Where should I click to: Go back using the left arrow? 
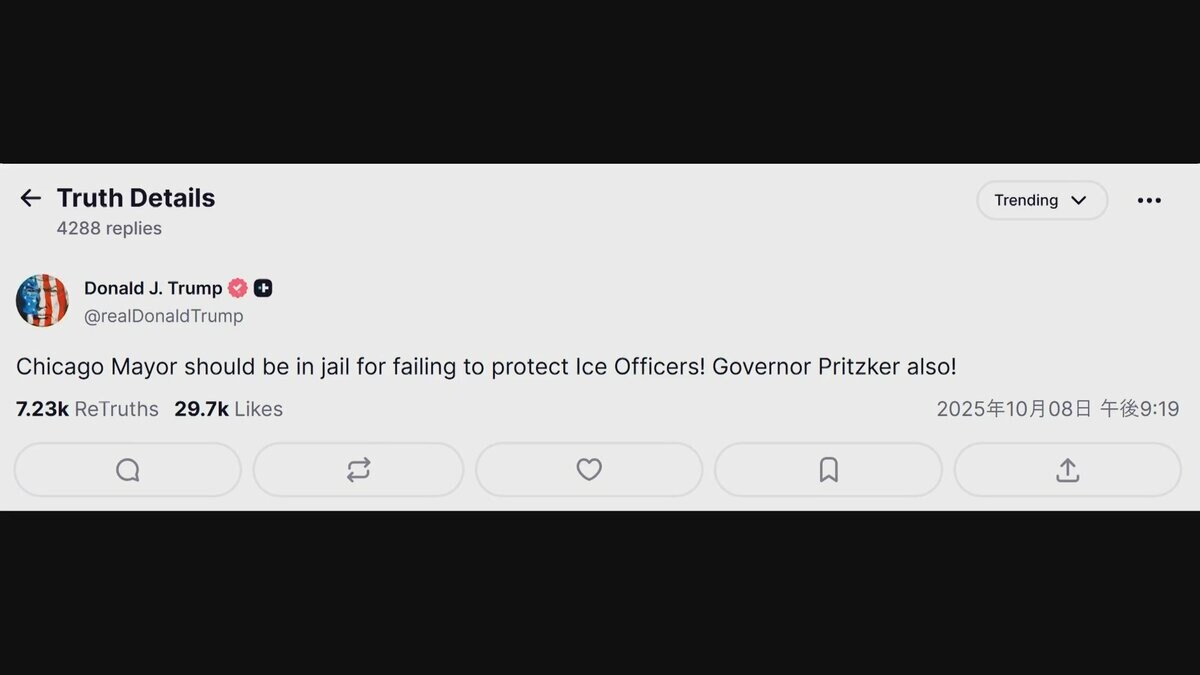point(30,197)
